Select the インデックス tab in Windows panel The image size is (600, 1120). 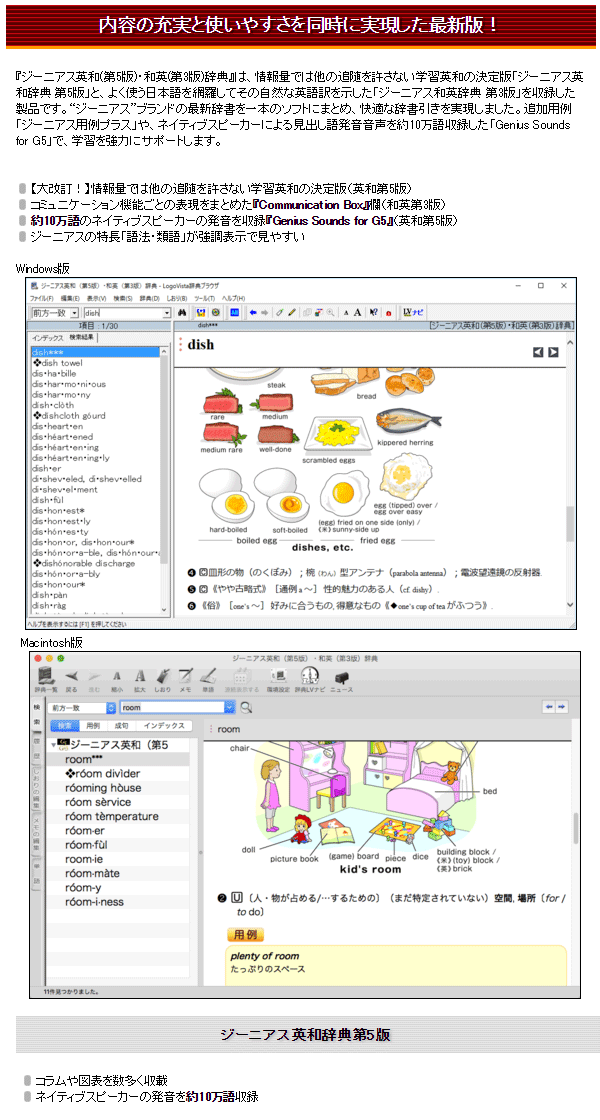pos(46,338)
